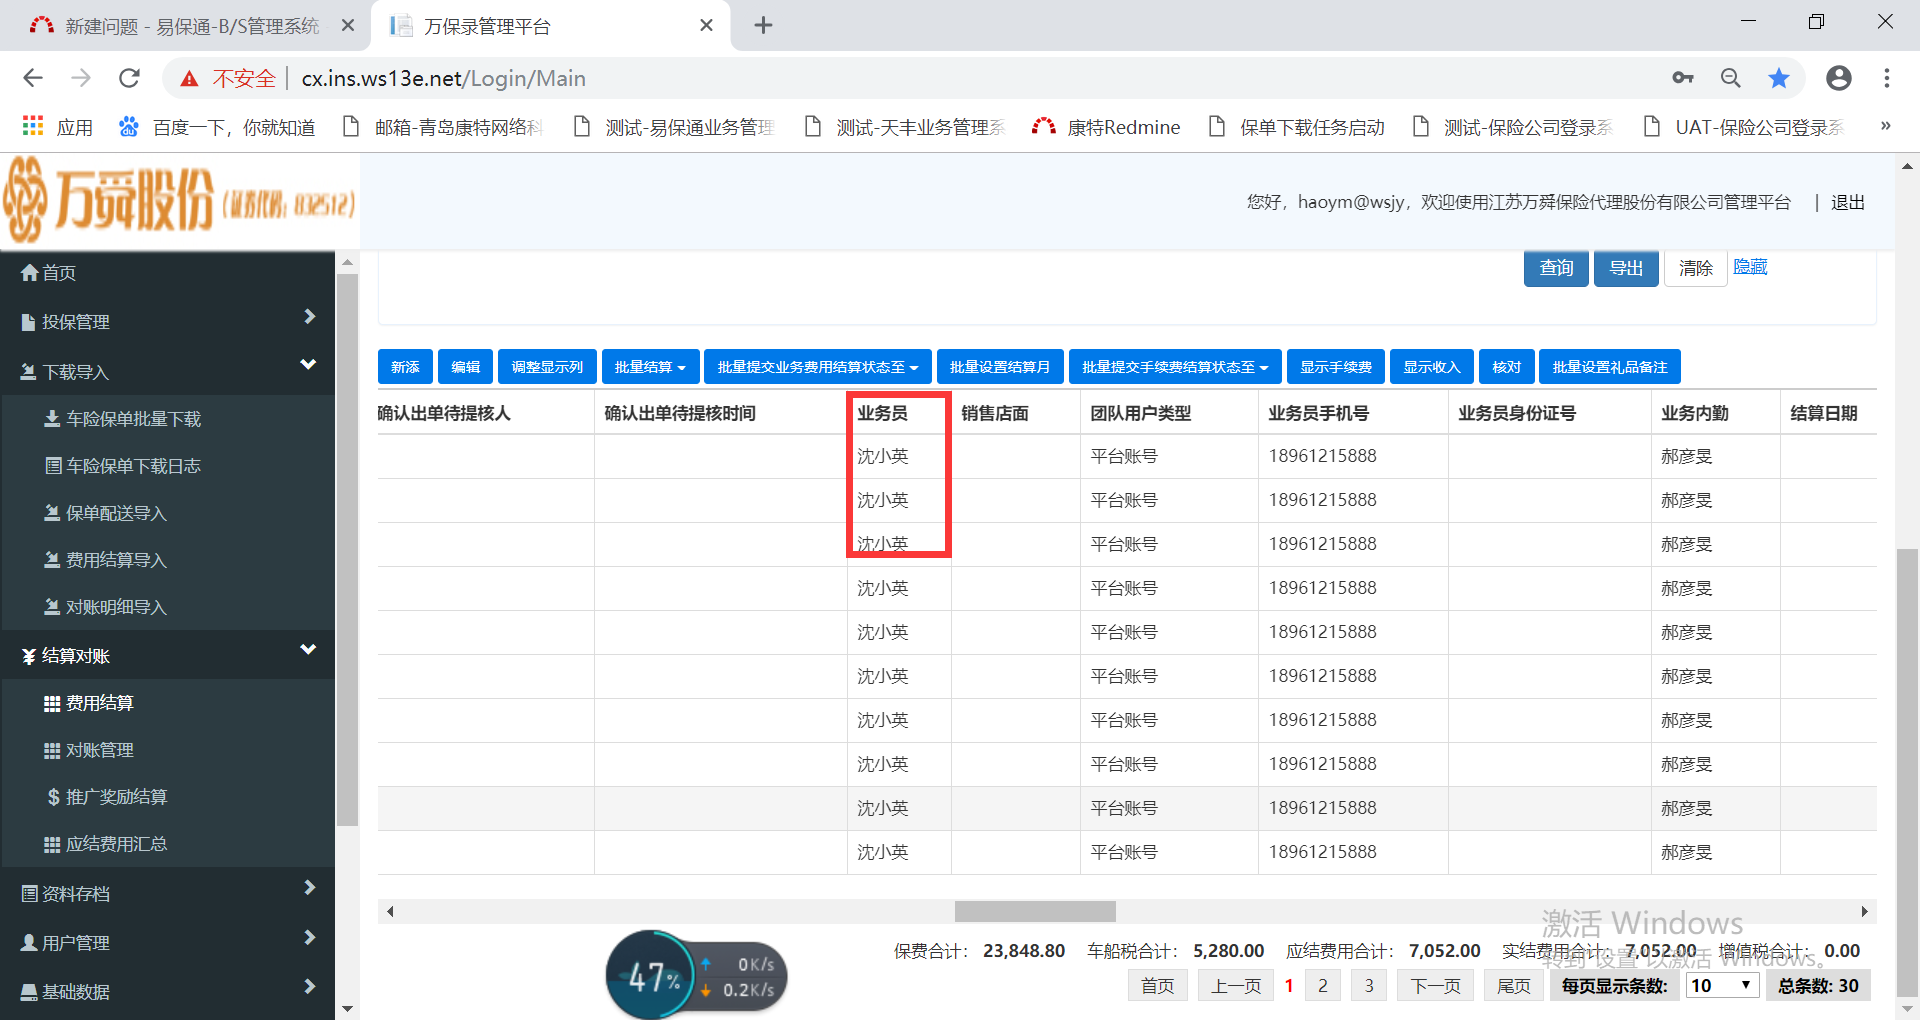The height and width of the screenshot is (1020, 1920).
Task: Open the 每页显示条数 page size dropdown
Action: [x=1721, y=986]
